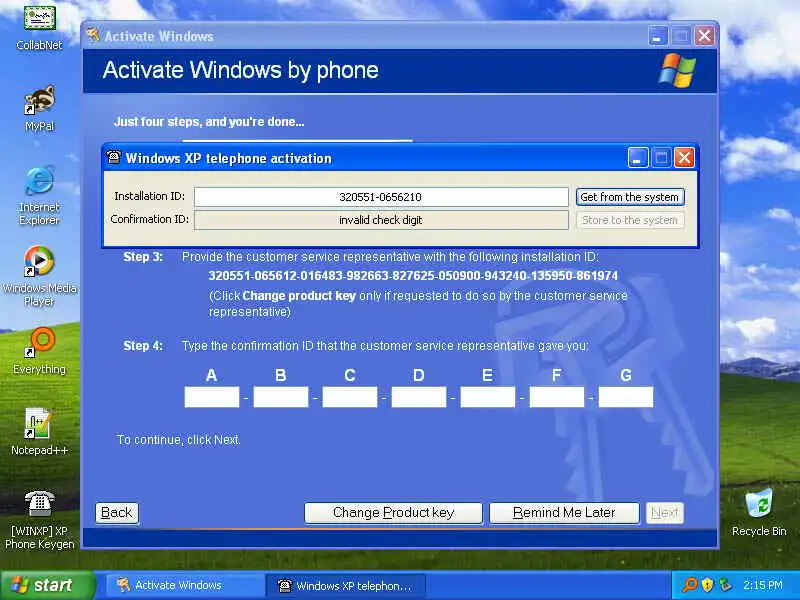The image size is (800, 600).
Task: Click the telephone icon in the keygen title bar
Action: [113, 157]
